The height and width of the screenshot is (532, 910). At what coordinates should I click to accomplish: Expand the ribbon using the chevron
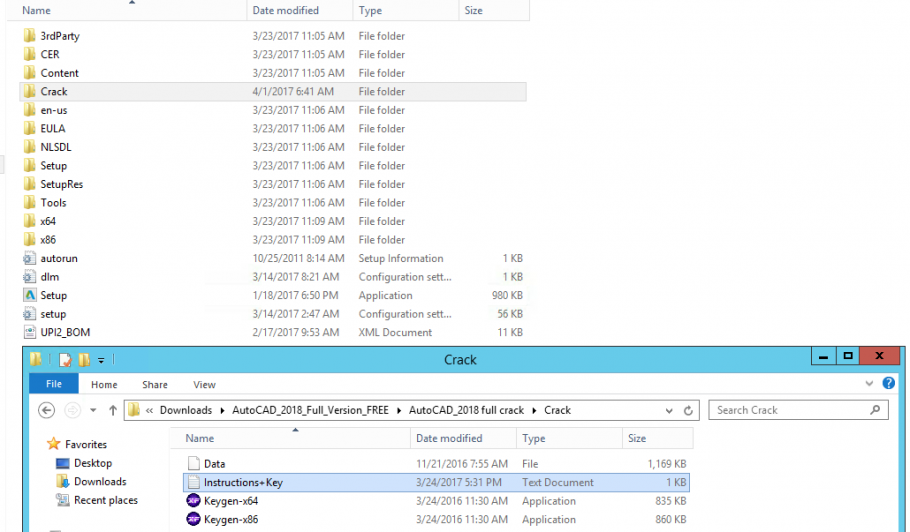tap(869, 383)
